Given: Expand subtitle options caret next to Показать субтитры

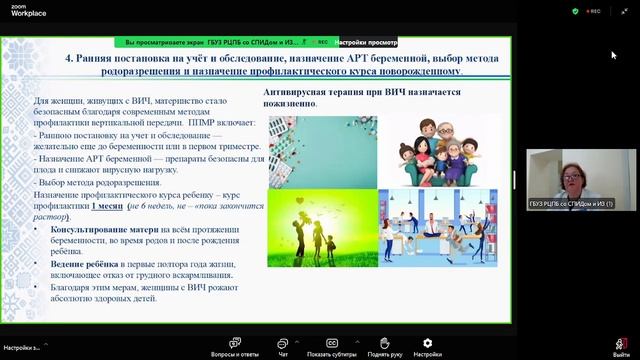Looking at the screenshot, I should click(357, 342).
